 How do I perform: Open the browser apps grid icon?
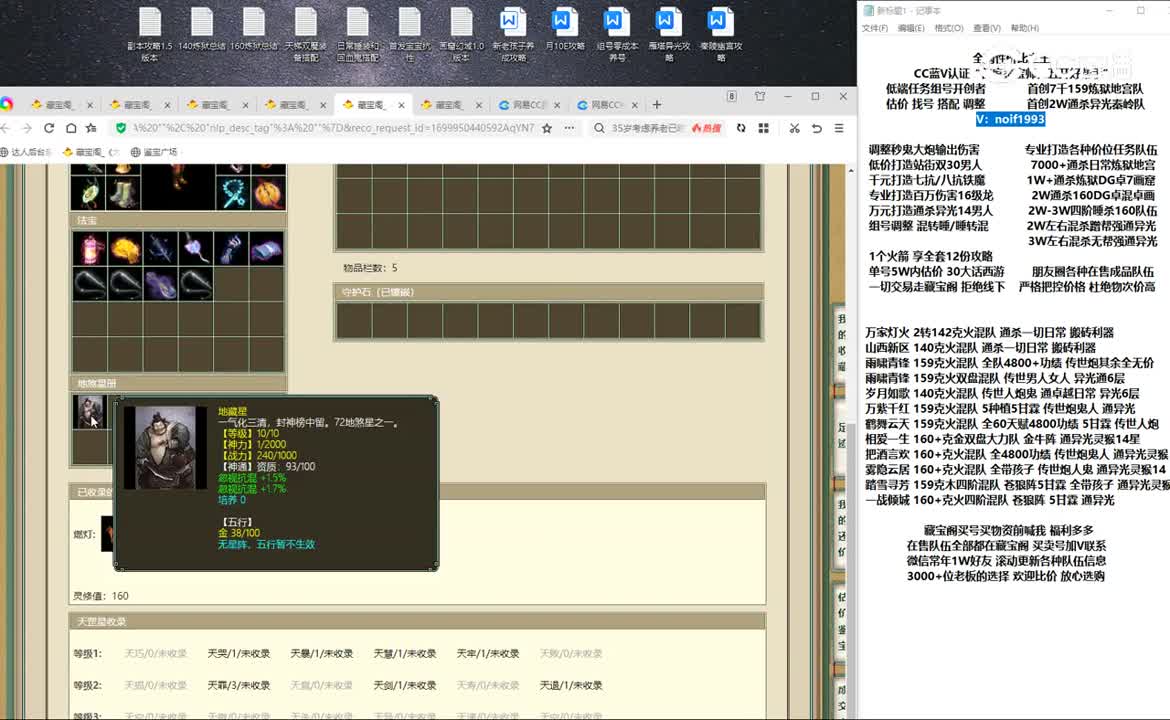[x=763, y=128]
